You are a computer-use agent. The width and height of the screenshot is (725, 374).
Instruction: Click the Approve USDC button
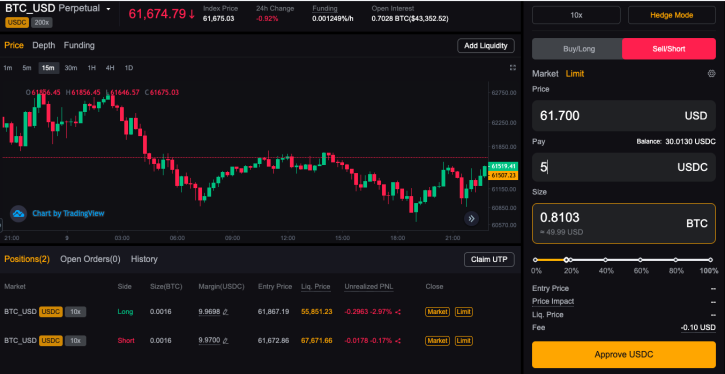point(624,355)
